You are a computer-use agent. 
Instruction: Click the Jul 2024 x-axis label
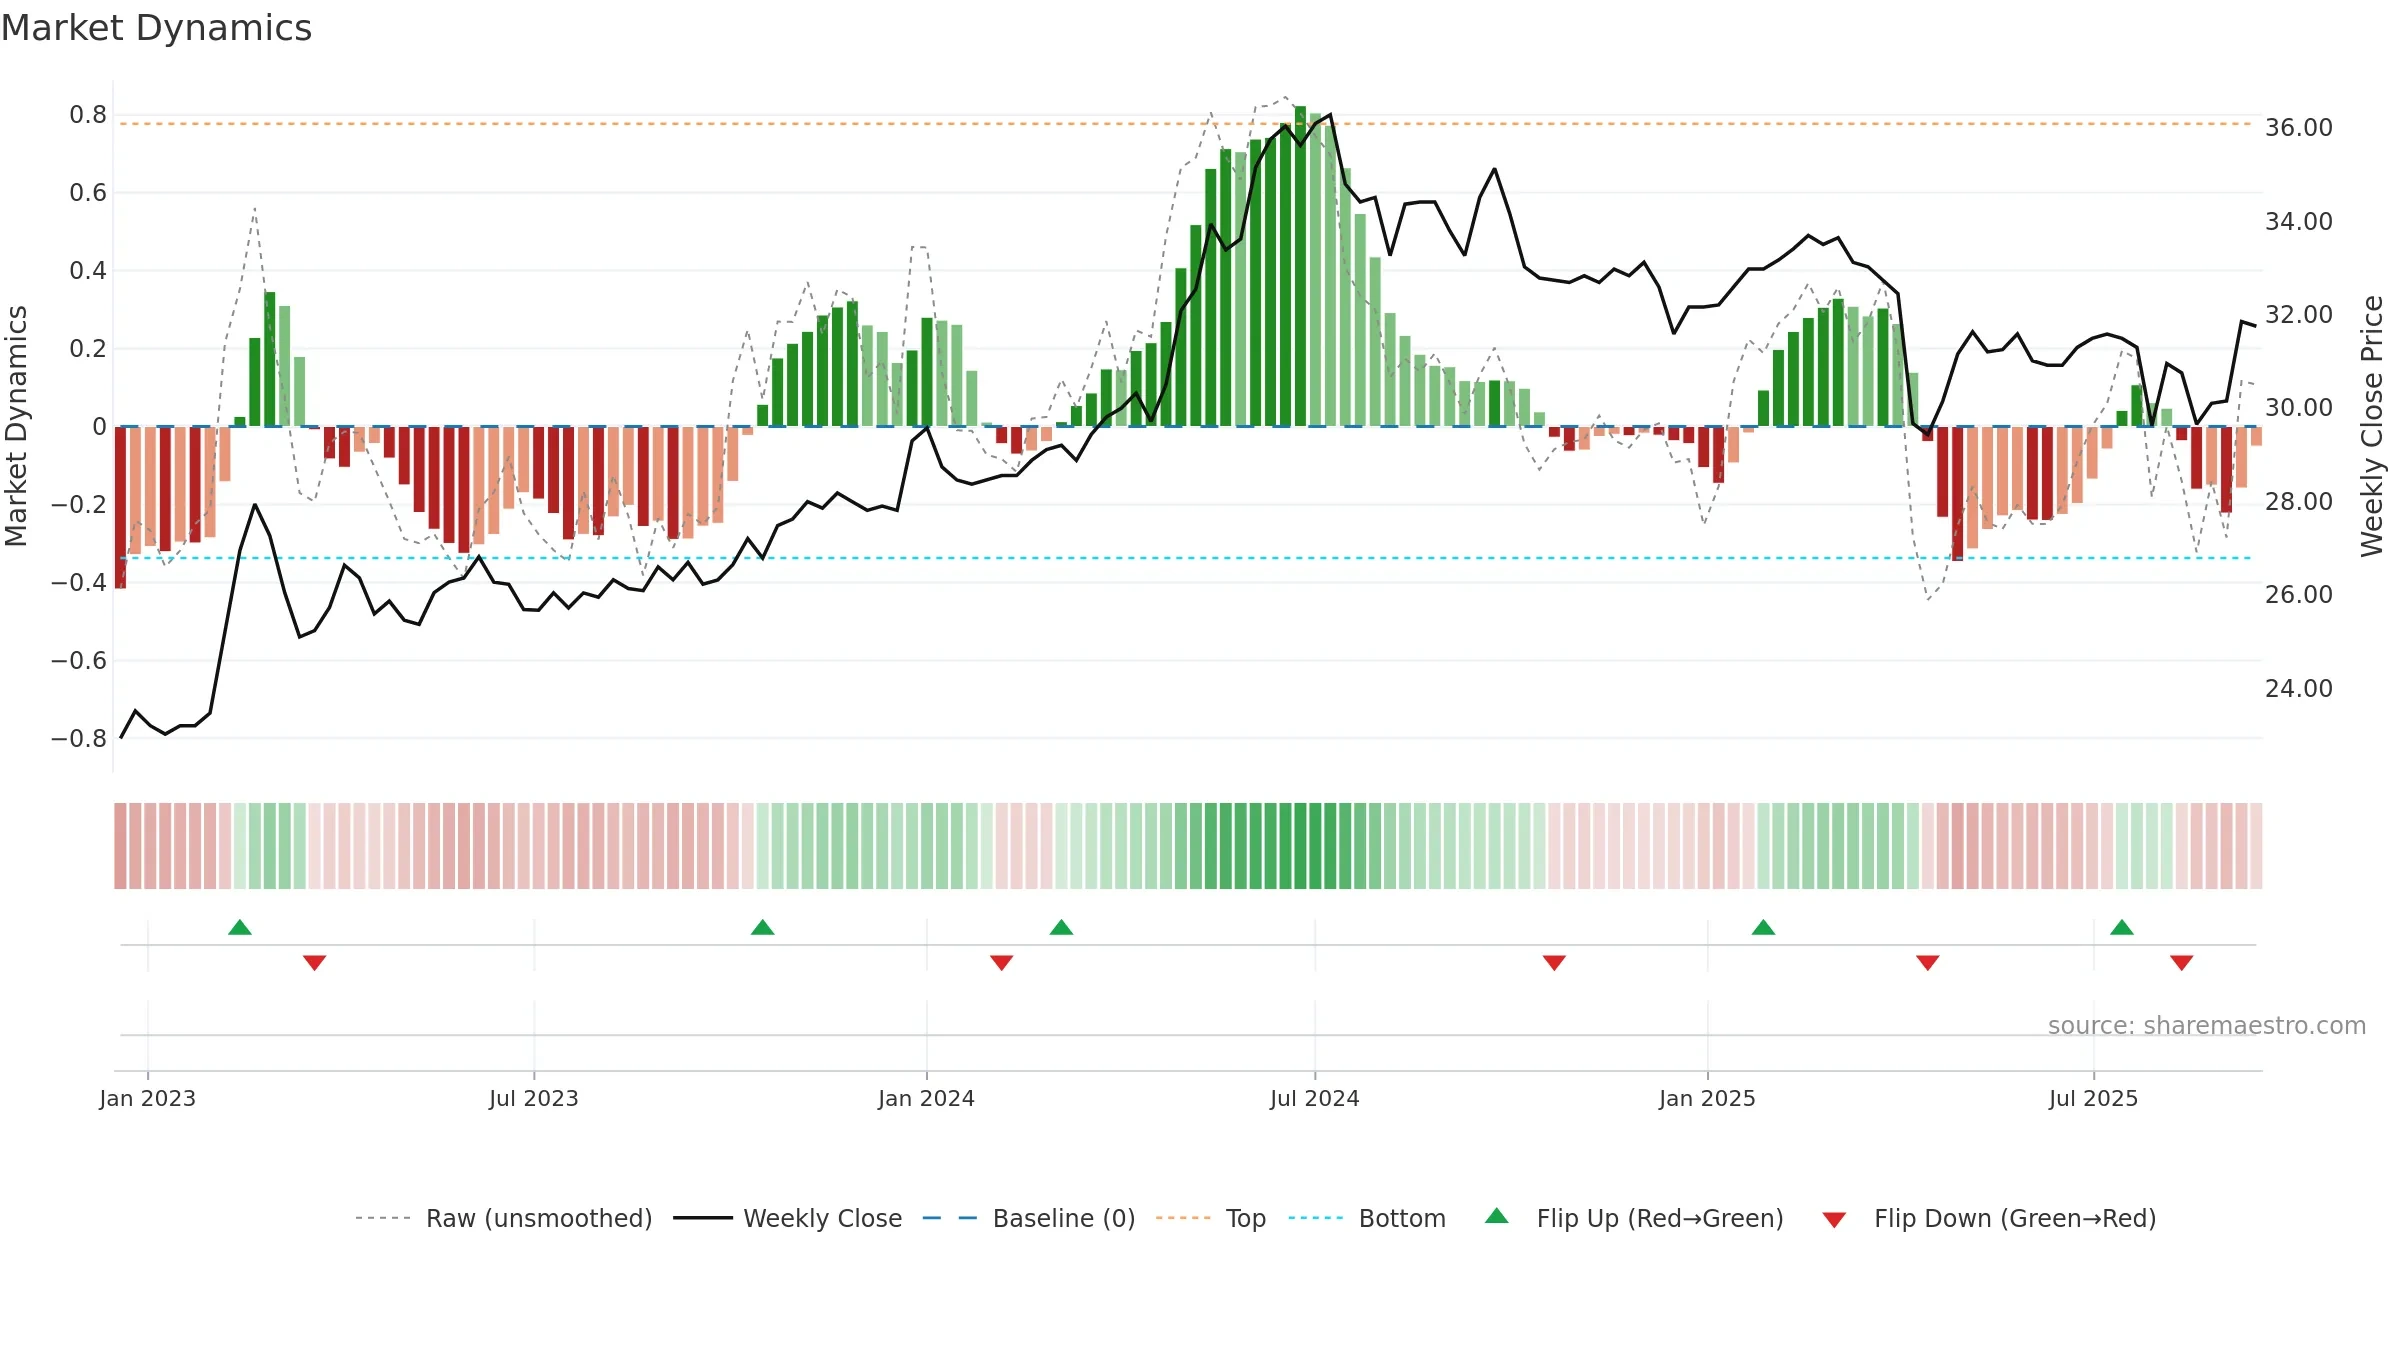1315,1098
